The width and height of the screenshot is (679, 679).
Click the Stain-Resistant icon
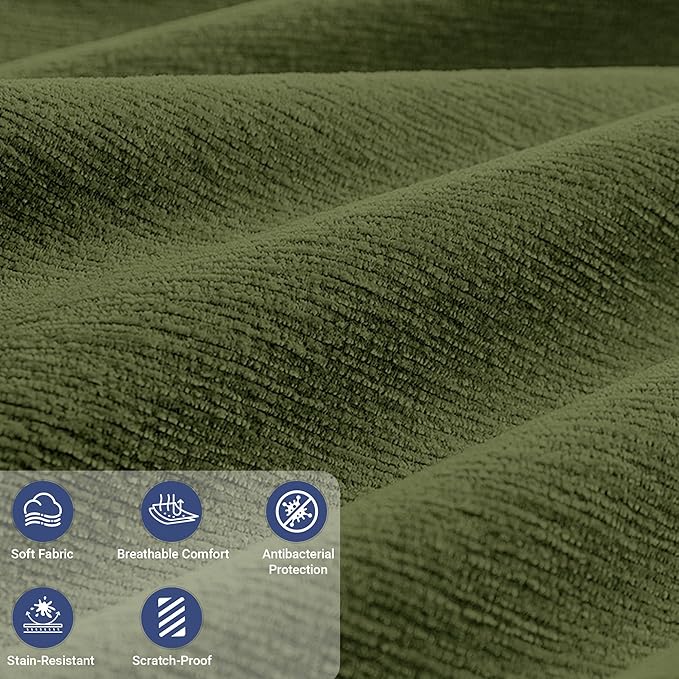click(42, 618)
